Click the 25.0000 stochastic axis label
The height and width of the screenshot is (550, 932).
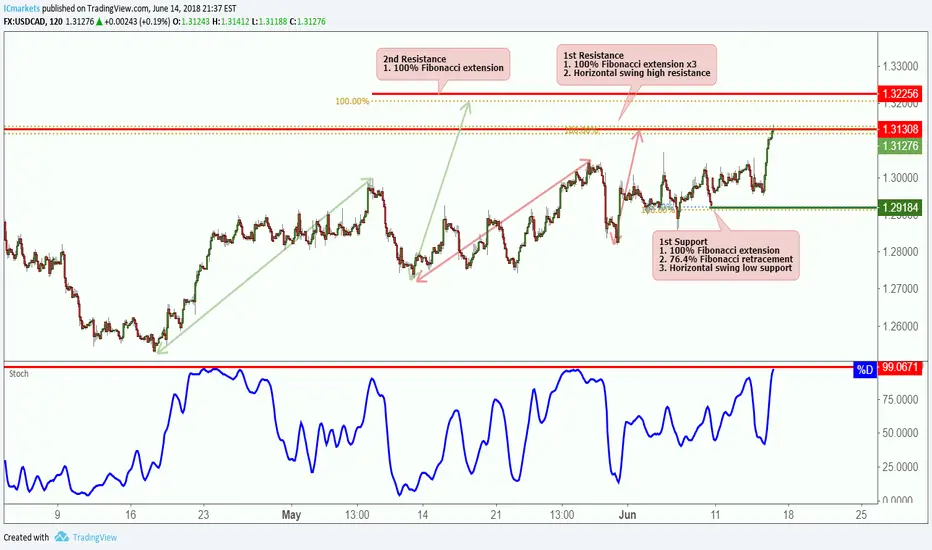pos(900,467)
